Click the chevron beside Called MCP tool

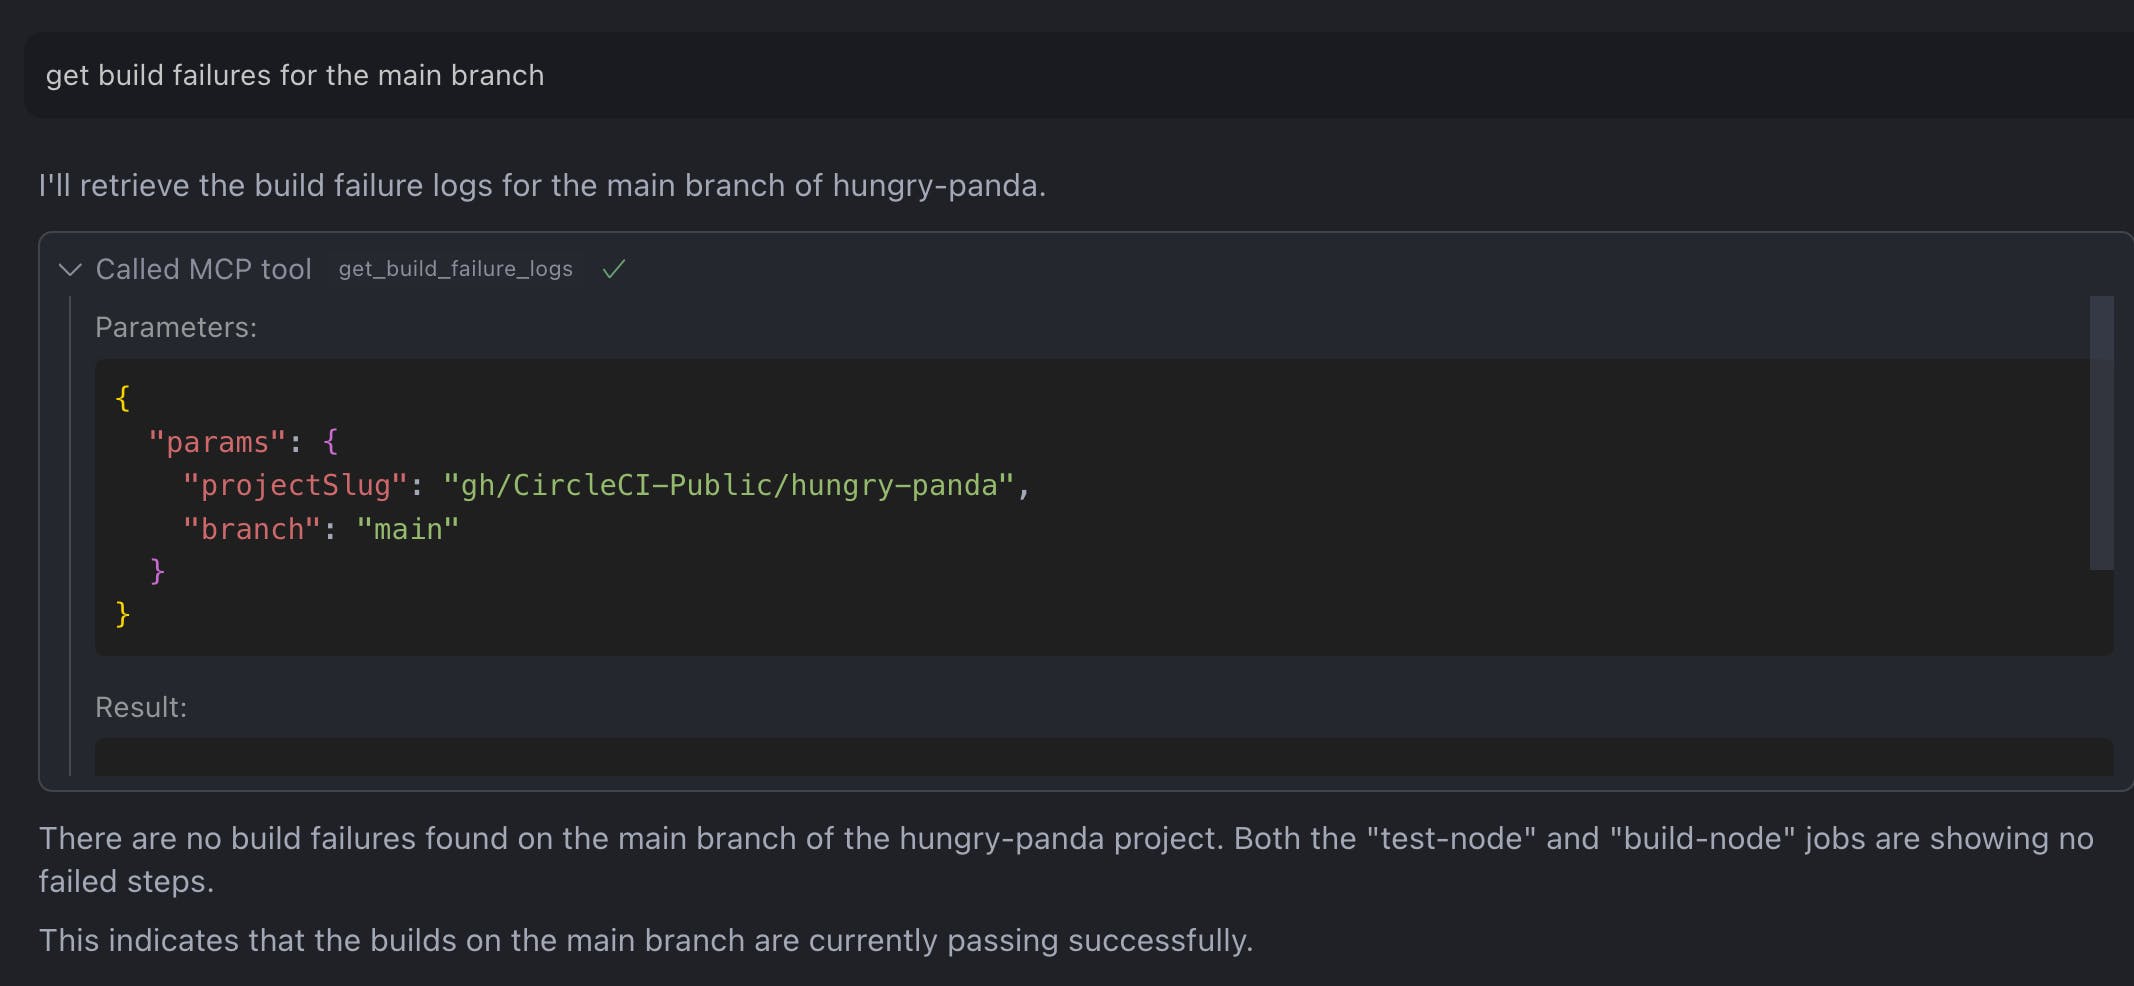click(69, 269)
